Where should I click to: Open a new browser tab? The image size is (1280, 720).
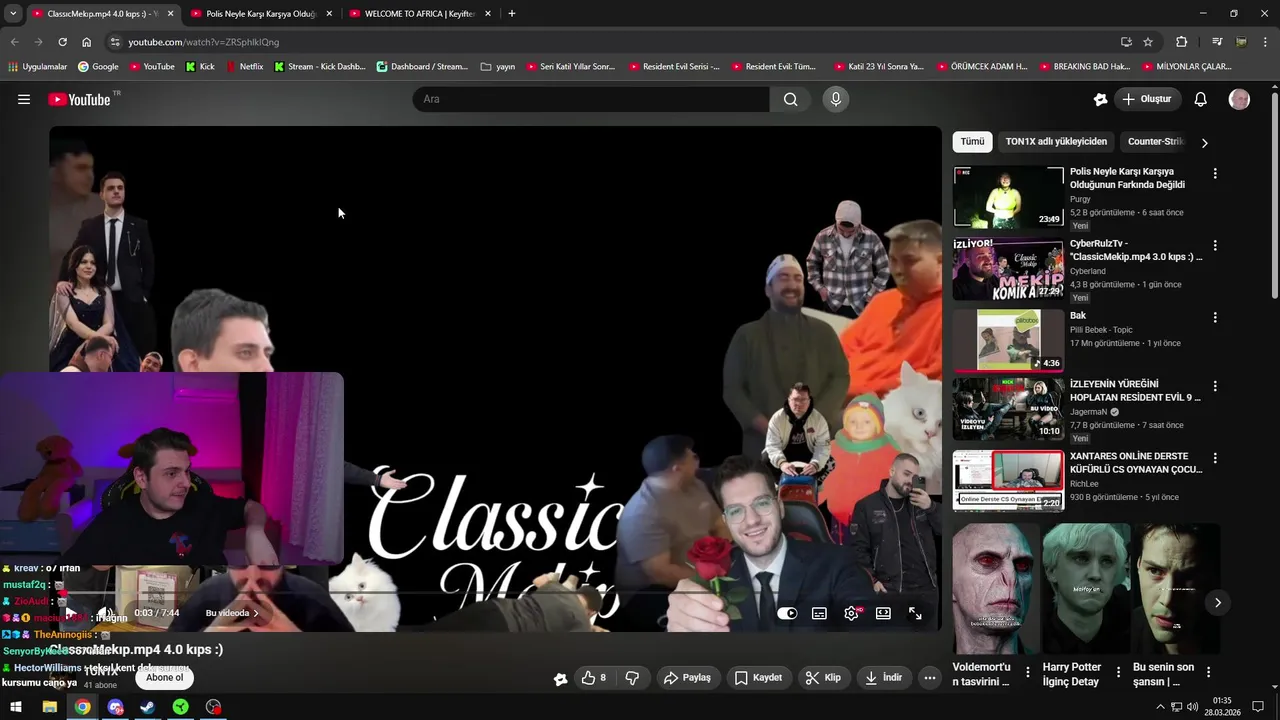click(512, 14)
